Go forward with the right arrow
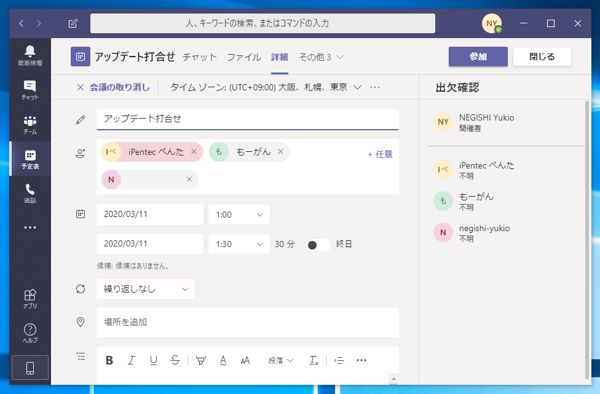Image resolution: width=600 pixels, height=394 pixels. pyautogui.click(x=39, y=23)
